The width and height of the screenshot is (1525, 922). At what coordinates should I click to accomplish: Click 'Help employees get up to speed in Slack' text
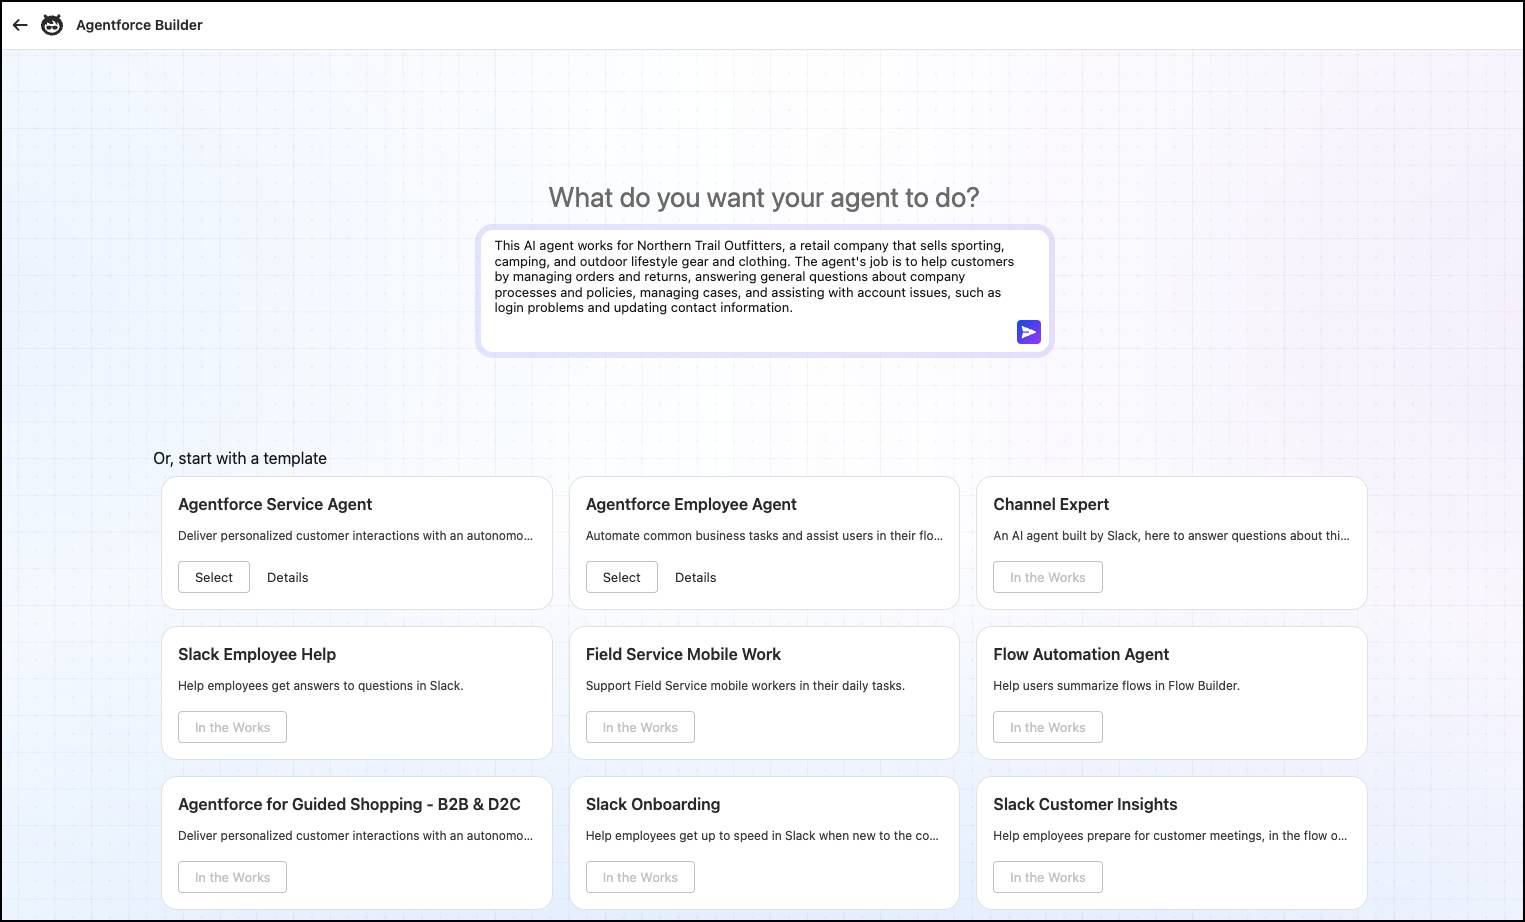click(762, 836)
